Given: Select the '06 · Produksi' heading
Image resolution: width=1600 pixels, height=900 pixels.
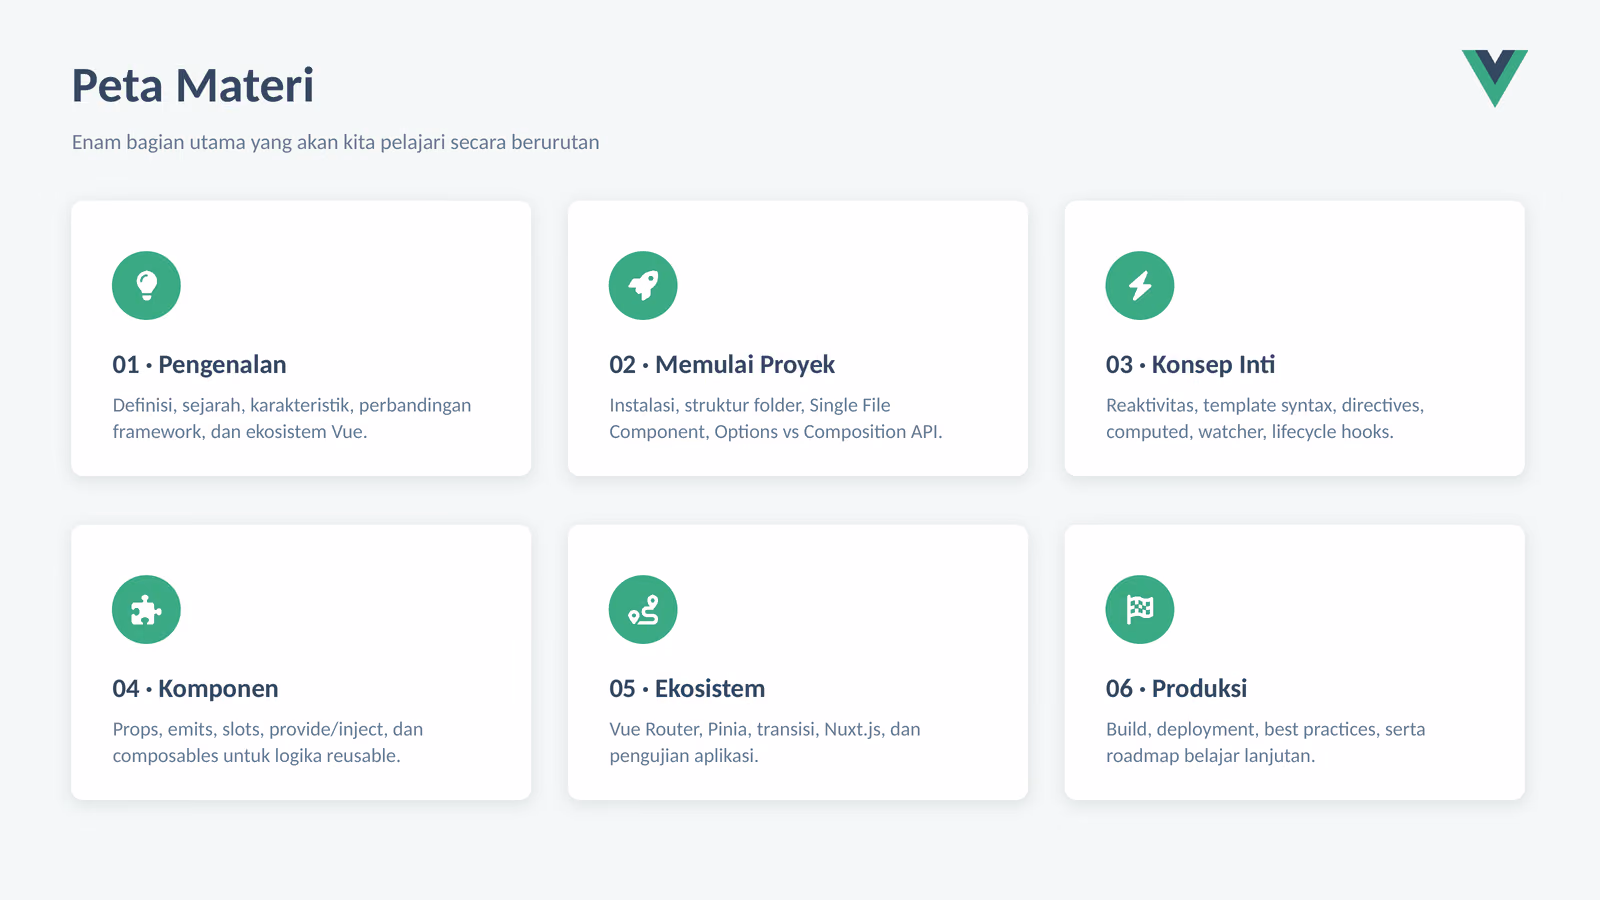Looking at the screenshot, I should pyautogui.click(x=1176, y=689).
